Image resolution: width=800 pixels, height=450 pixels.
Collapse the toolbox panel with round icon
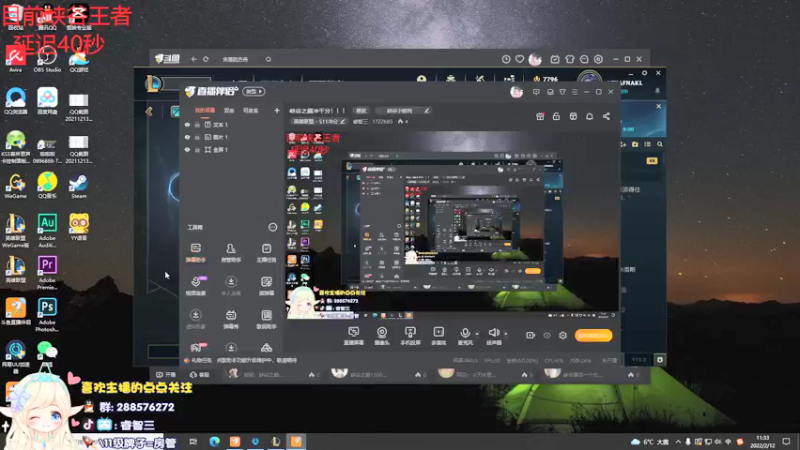(272, 227)
